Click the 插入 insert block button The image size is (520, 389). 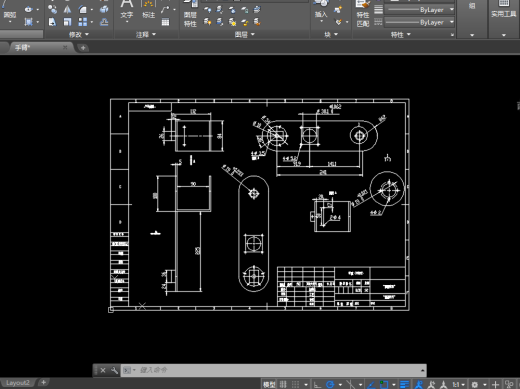coord(321,10)
